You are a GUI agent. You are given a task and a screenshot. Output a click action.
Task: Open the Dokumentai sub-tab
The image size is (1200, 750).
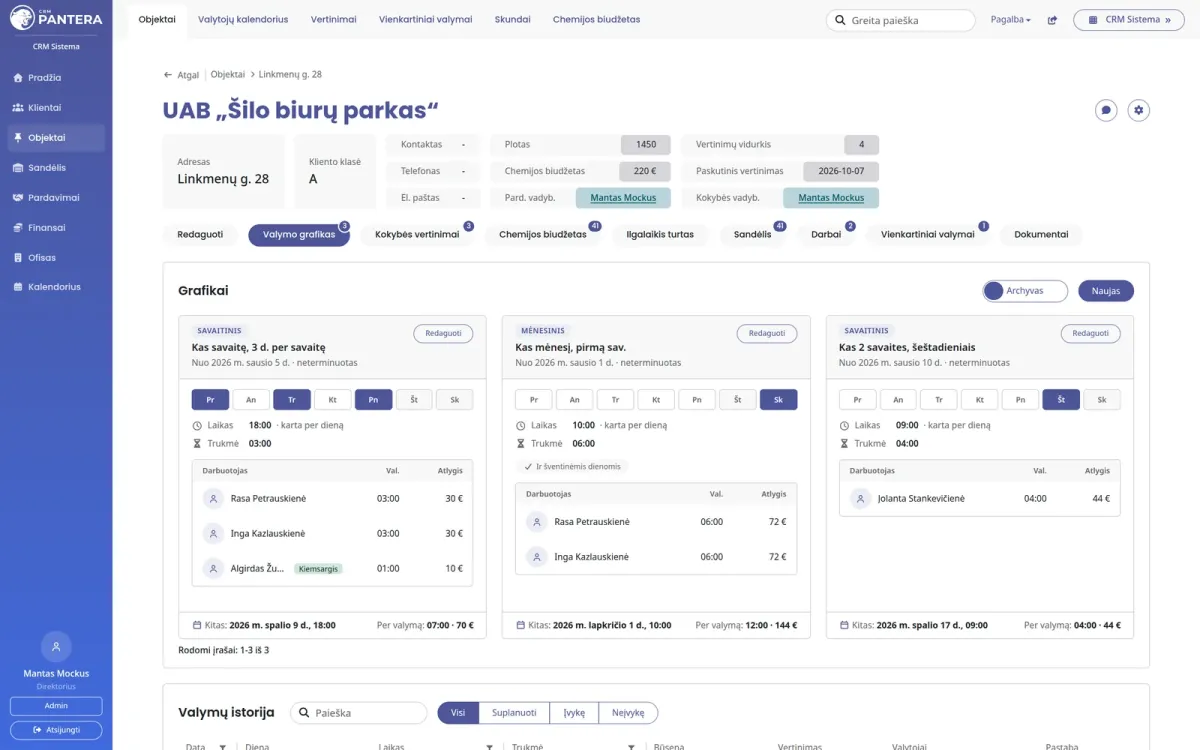1041,235
